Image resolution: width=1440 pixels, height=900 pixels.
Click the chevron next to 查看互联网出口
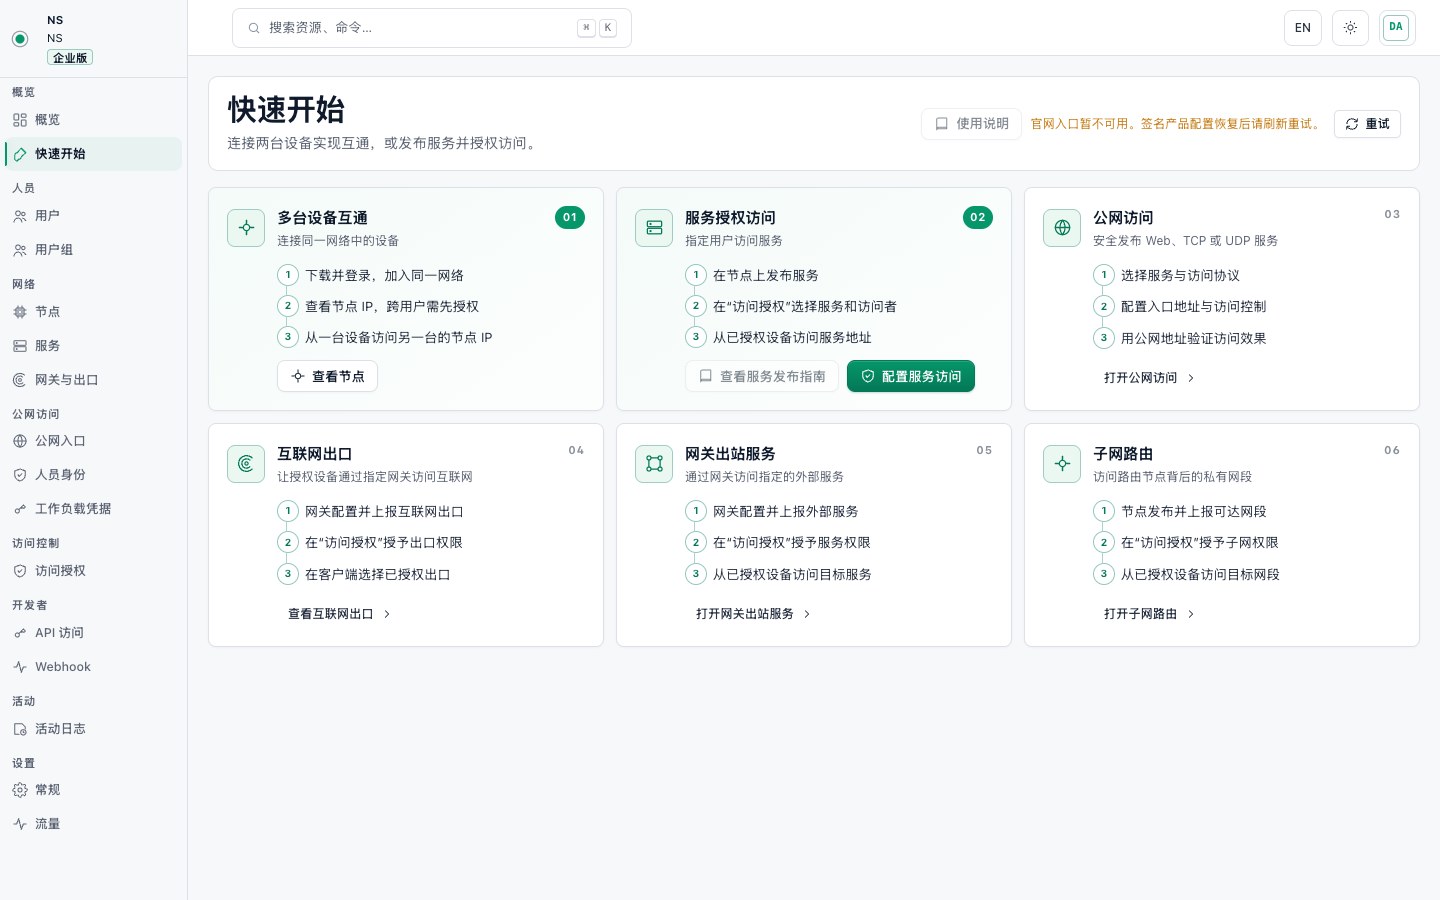387,614
